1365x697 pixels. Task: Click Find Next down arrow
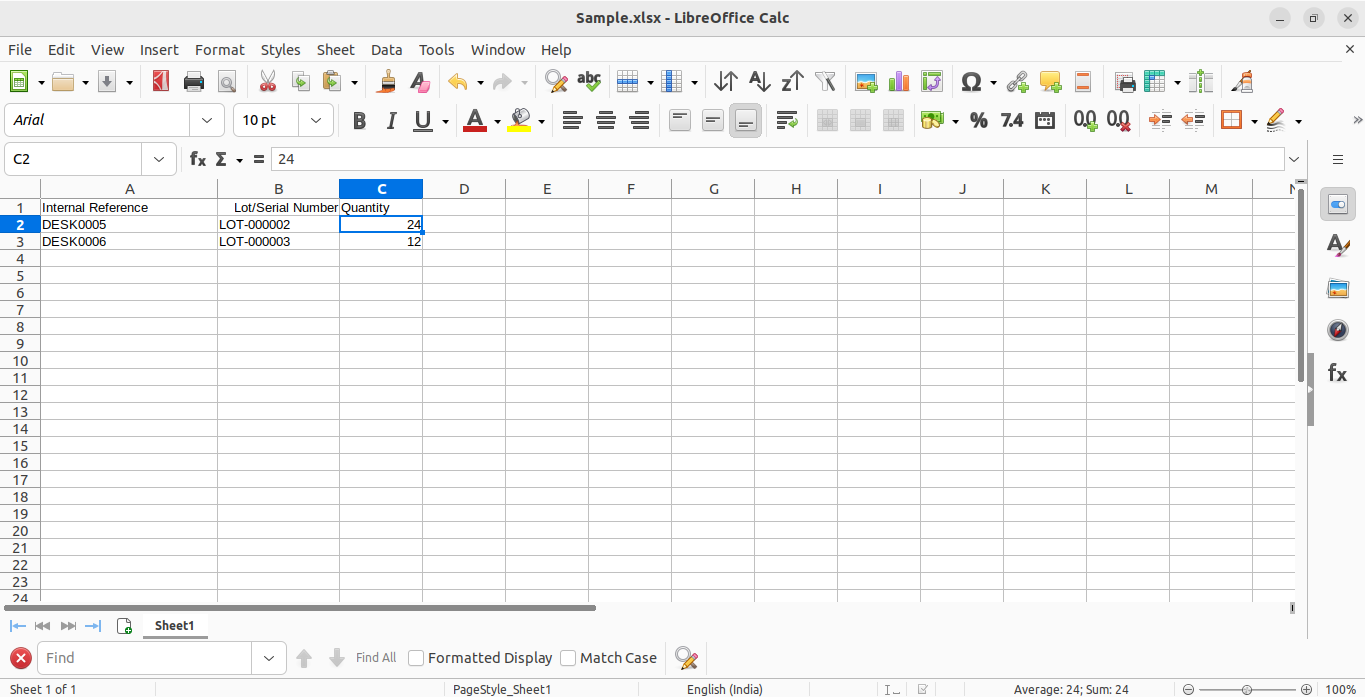pos(337,658)
